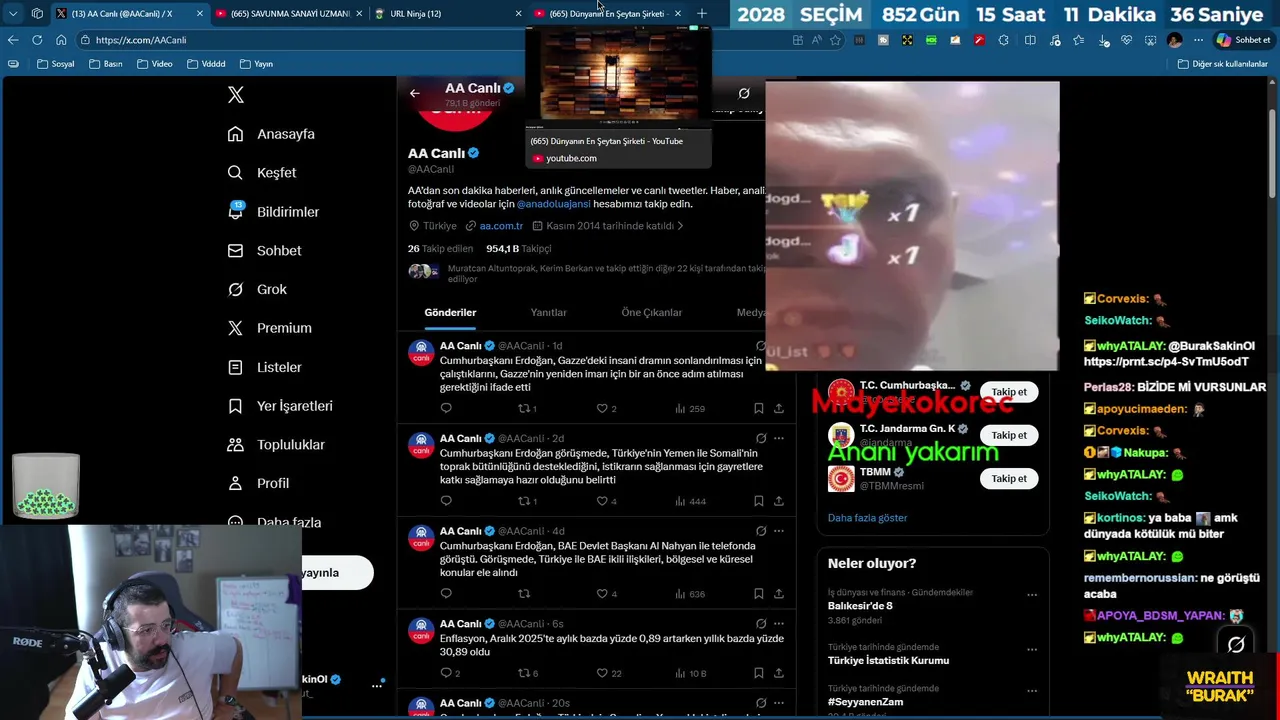Open browser tab list dropdown arrow
Image resolution: width=1280 pixels, height=720 pixels.
click(13, 13)
